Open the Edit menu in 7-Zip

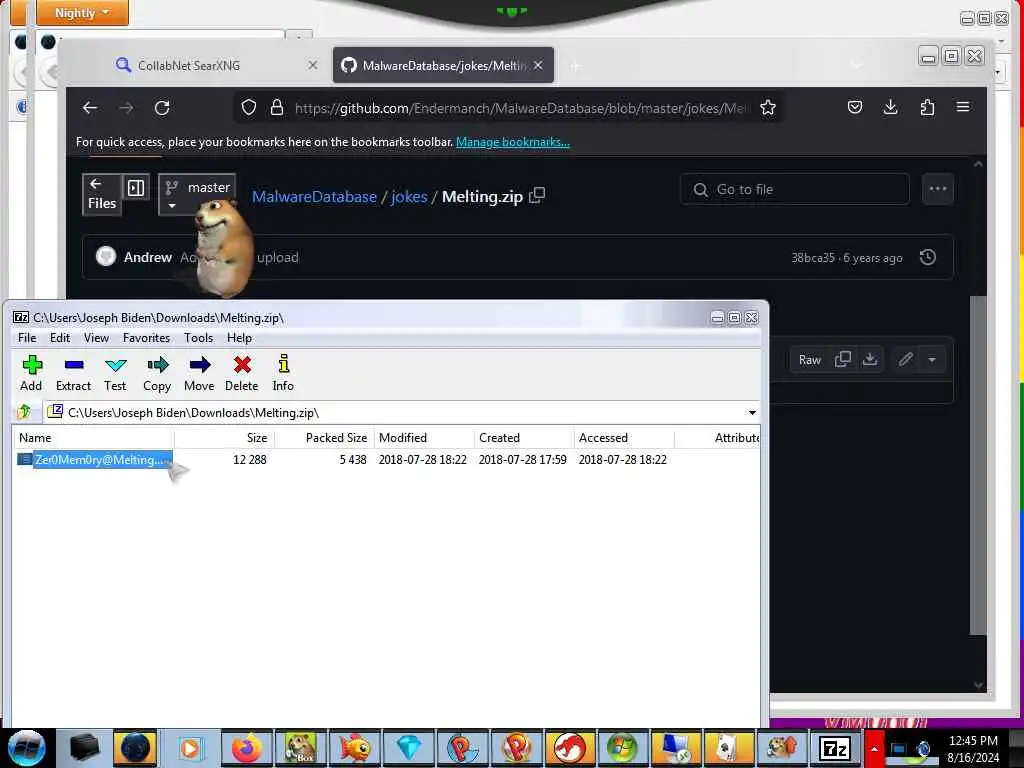(x=59, y=338)
